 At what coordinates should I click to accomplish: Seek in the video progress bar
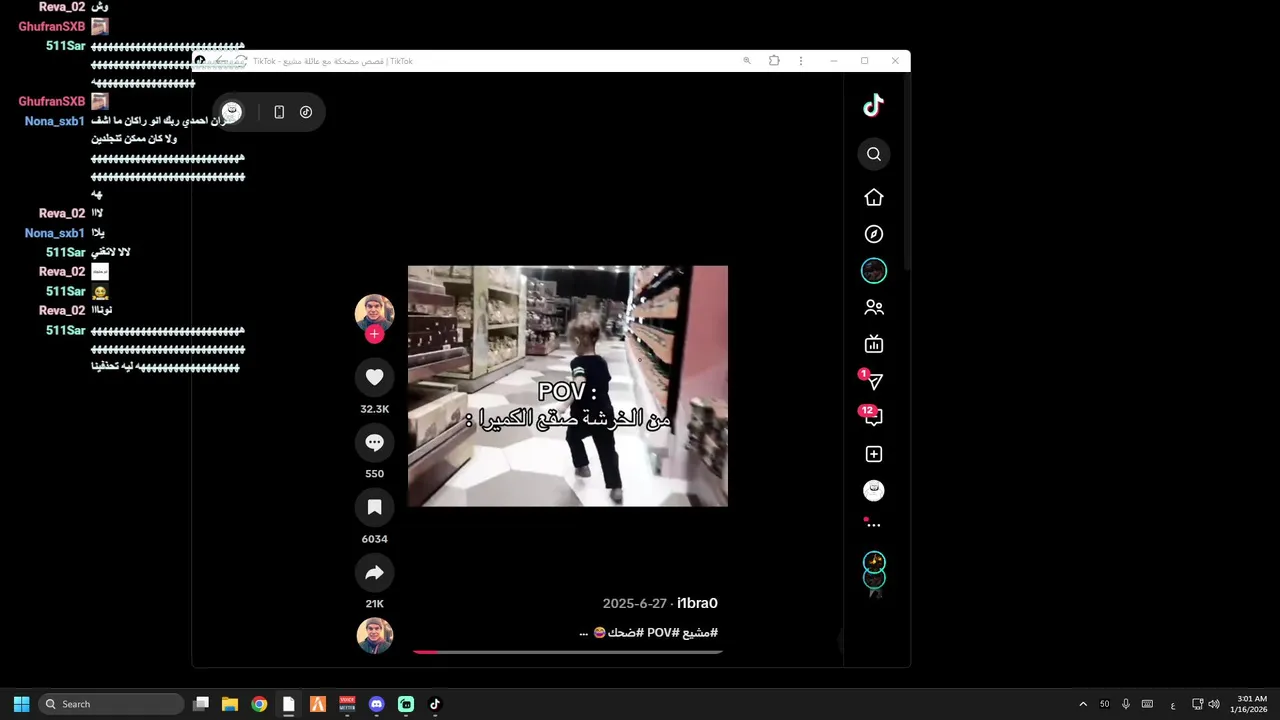pyautogui.click(x=568, y=651)
